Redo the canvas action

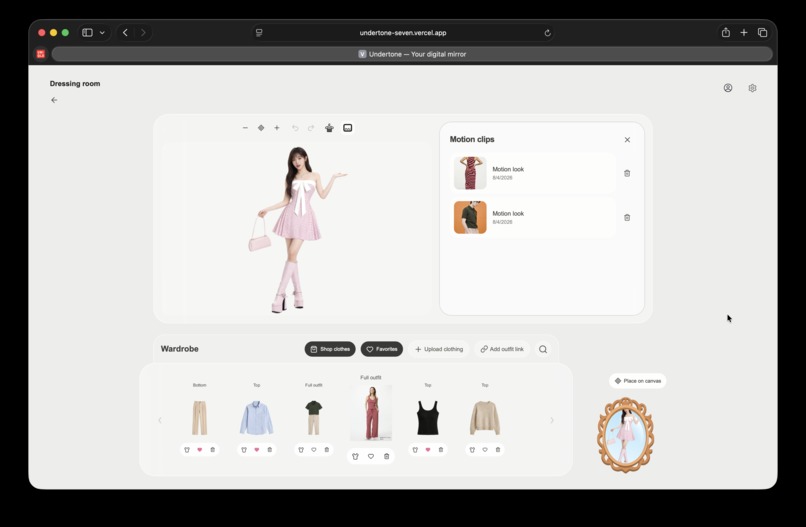tap(310, 128)
